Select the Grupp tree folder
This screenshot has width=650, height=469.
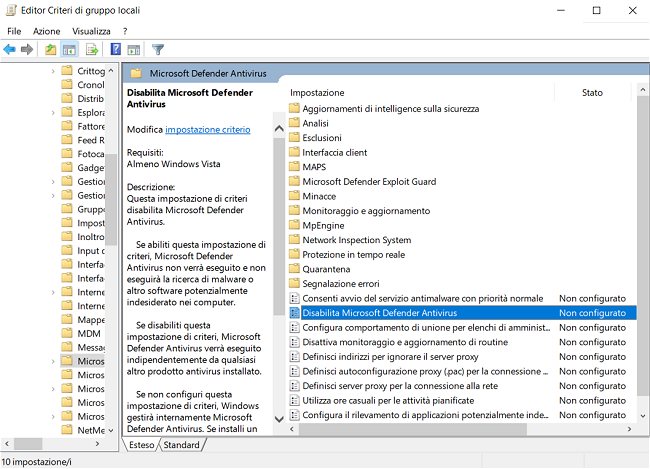click(x=83, y=209)
